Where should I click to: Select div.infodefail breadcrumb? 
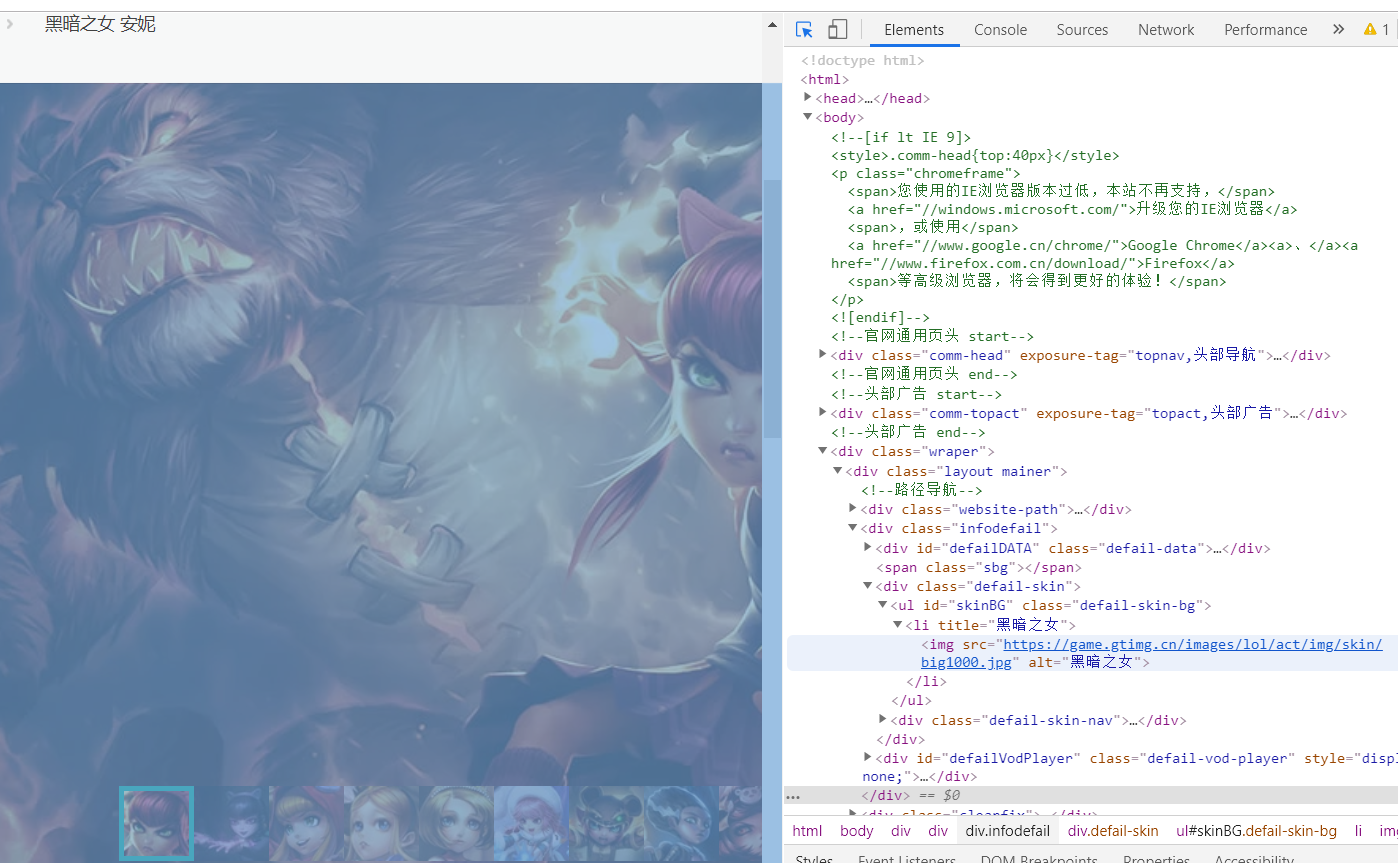click(1008, 831)
